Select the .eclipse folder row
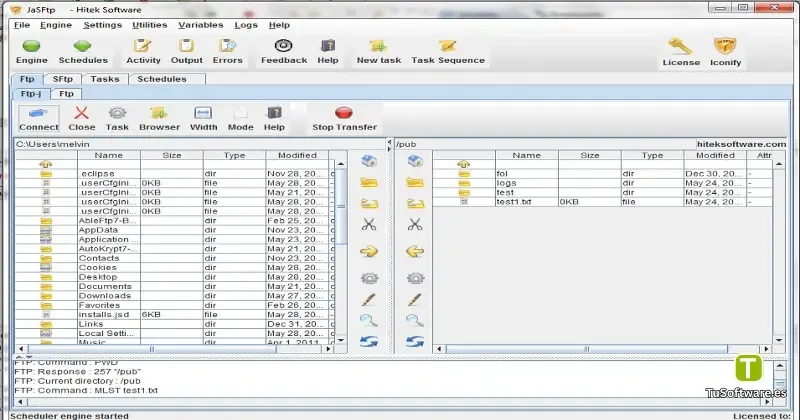800x420 pixels. (x=174, y=174)
